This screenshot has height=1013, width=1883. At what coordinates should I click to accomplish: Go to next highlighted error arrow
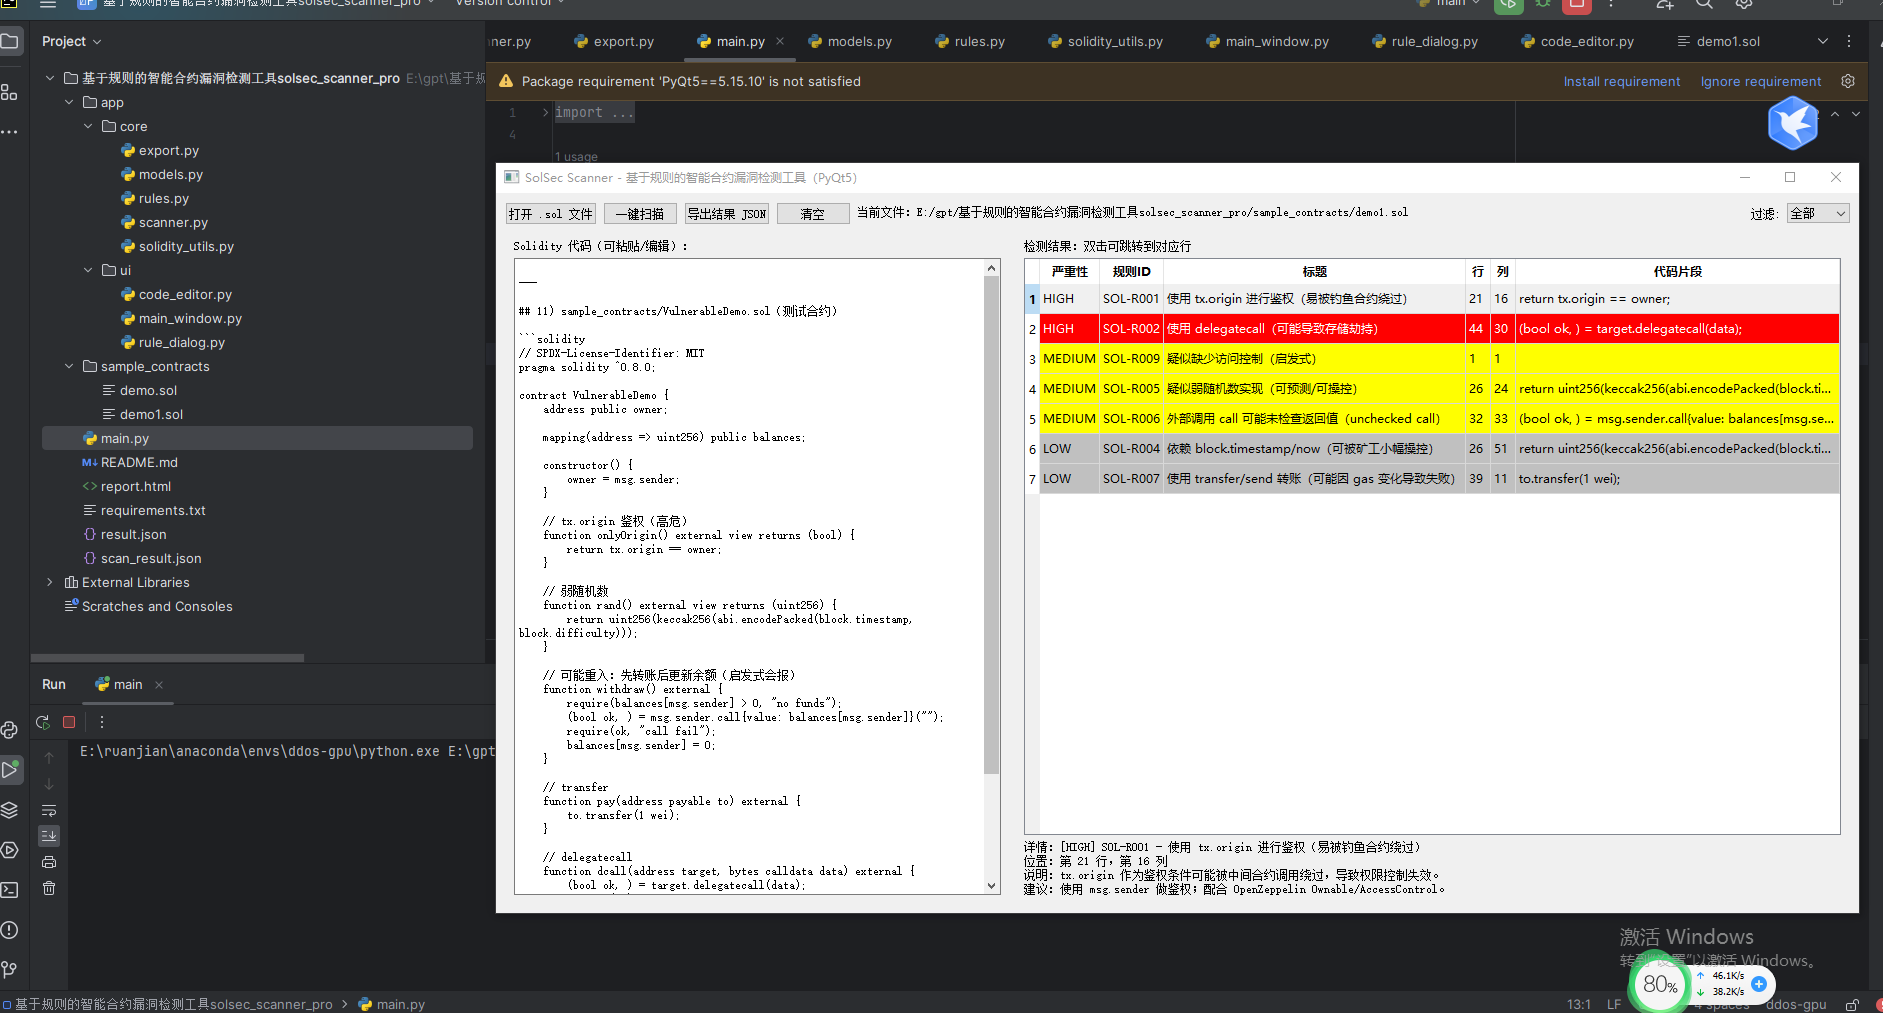pyautogui.click(x=1856, y=114)
